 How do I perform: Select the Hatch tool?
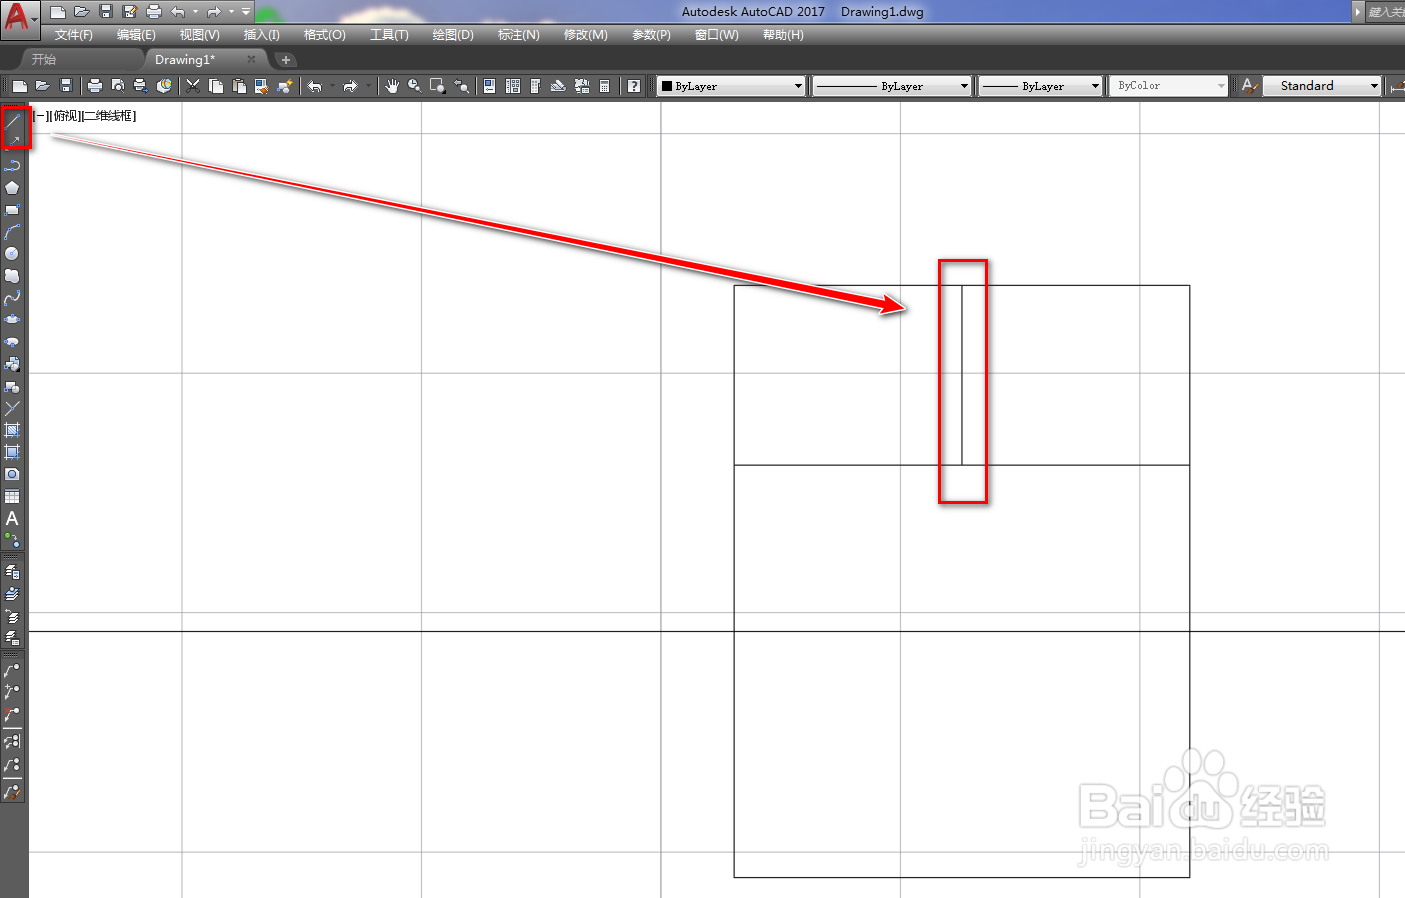tap(12, 430)
